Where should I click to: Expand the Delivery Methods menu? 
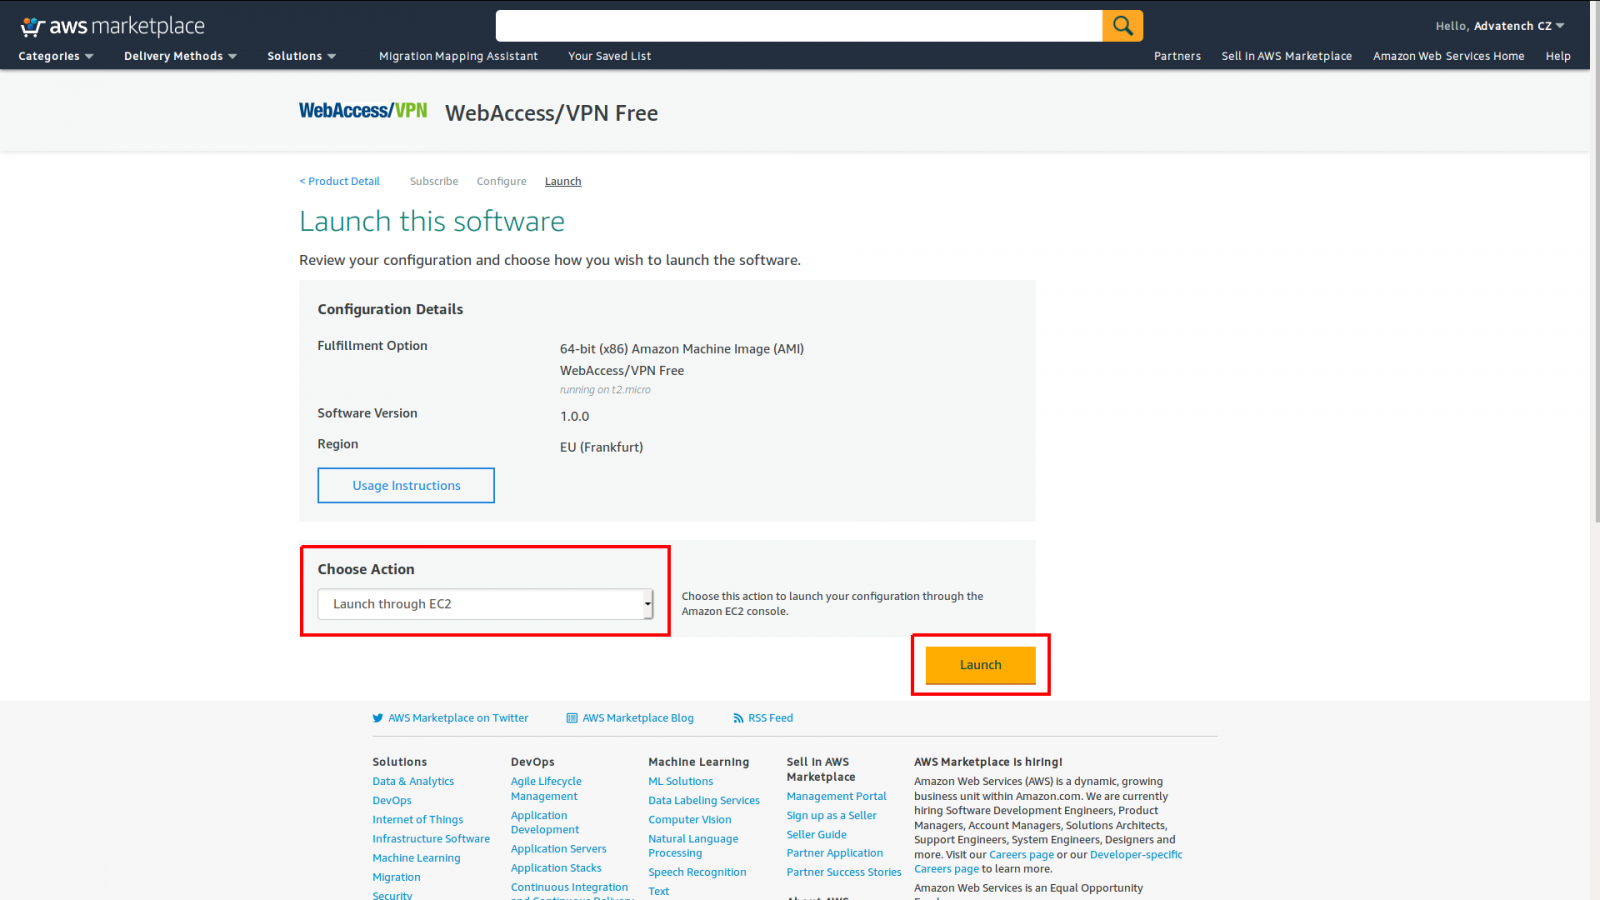tap(180, 57)
